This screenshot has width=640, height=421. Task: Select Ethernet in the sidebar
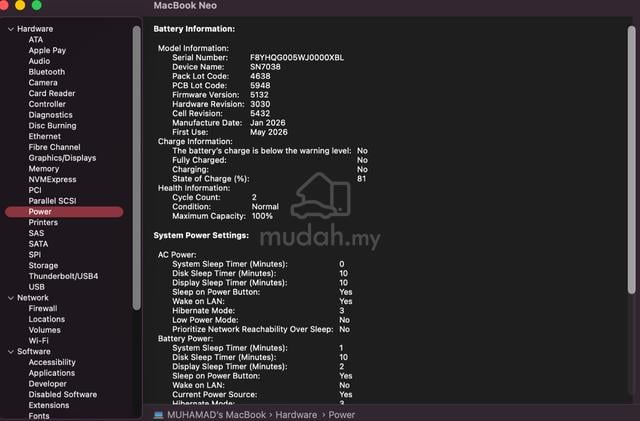point(44,136)
